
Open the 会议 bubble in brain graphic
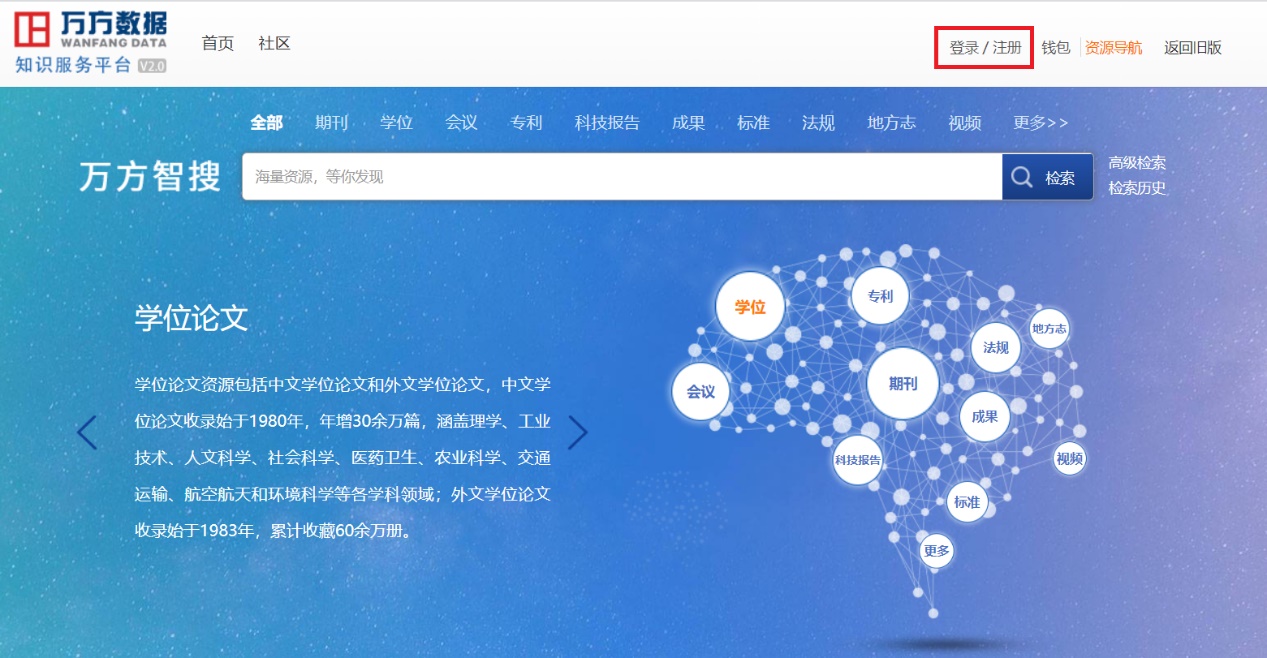700,391
